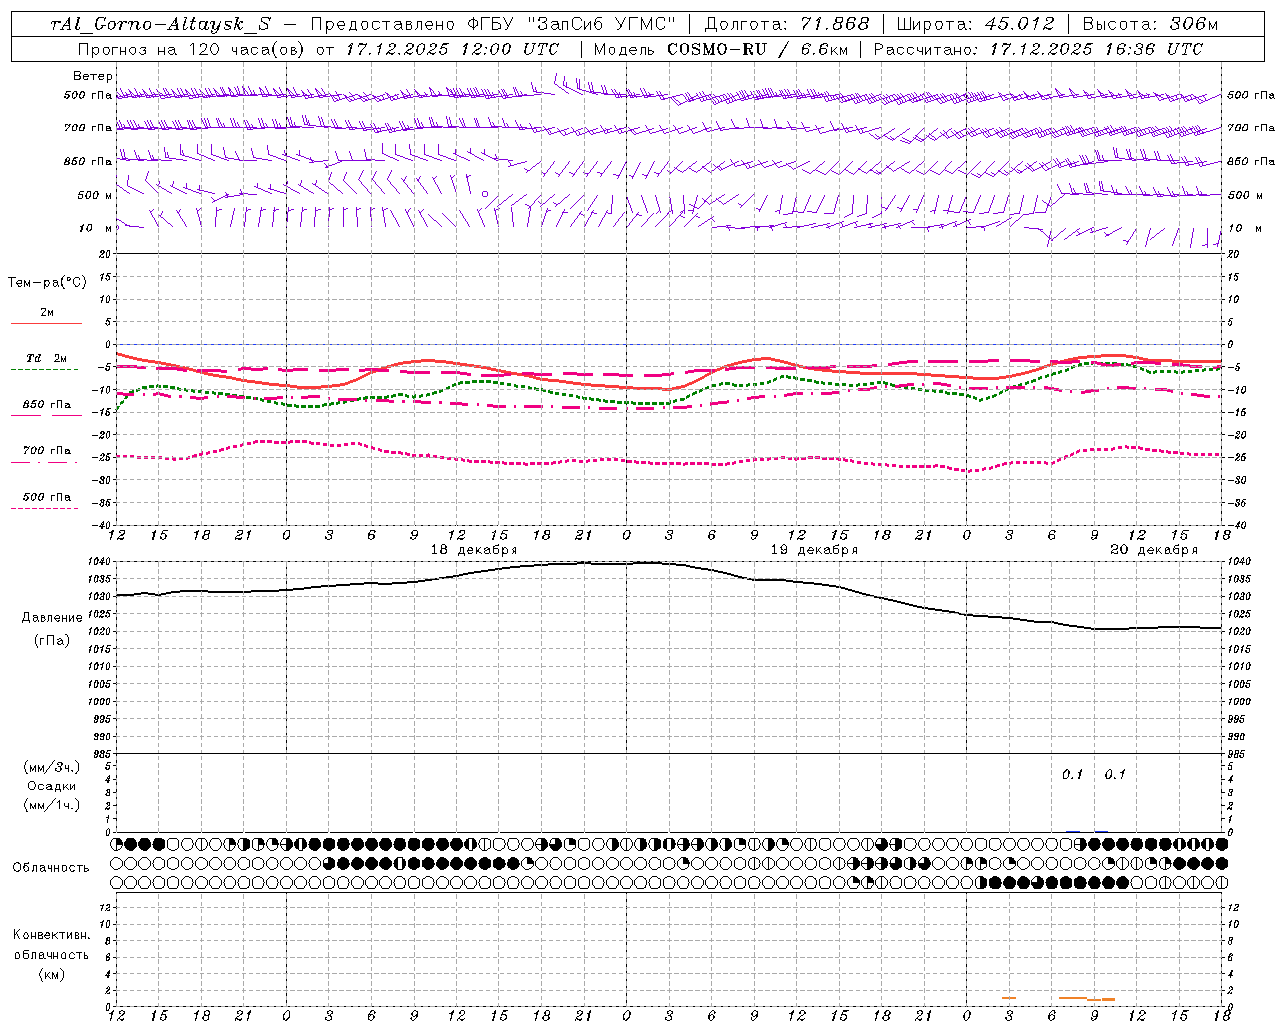Click the Осадки precipitation label
The height and width of the screenshot is (1024, 1280).
(x=52, y=786)
